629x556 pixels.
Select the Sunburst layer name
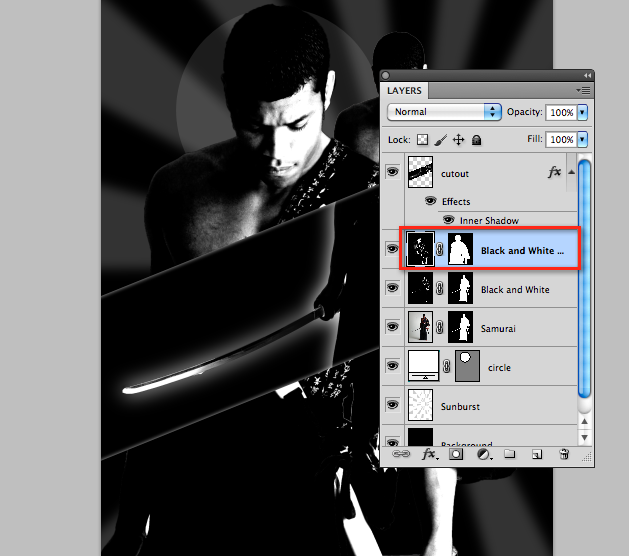[460, 406]
